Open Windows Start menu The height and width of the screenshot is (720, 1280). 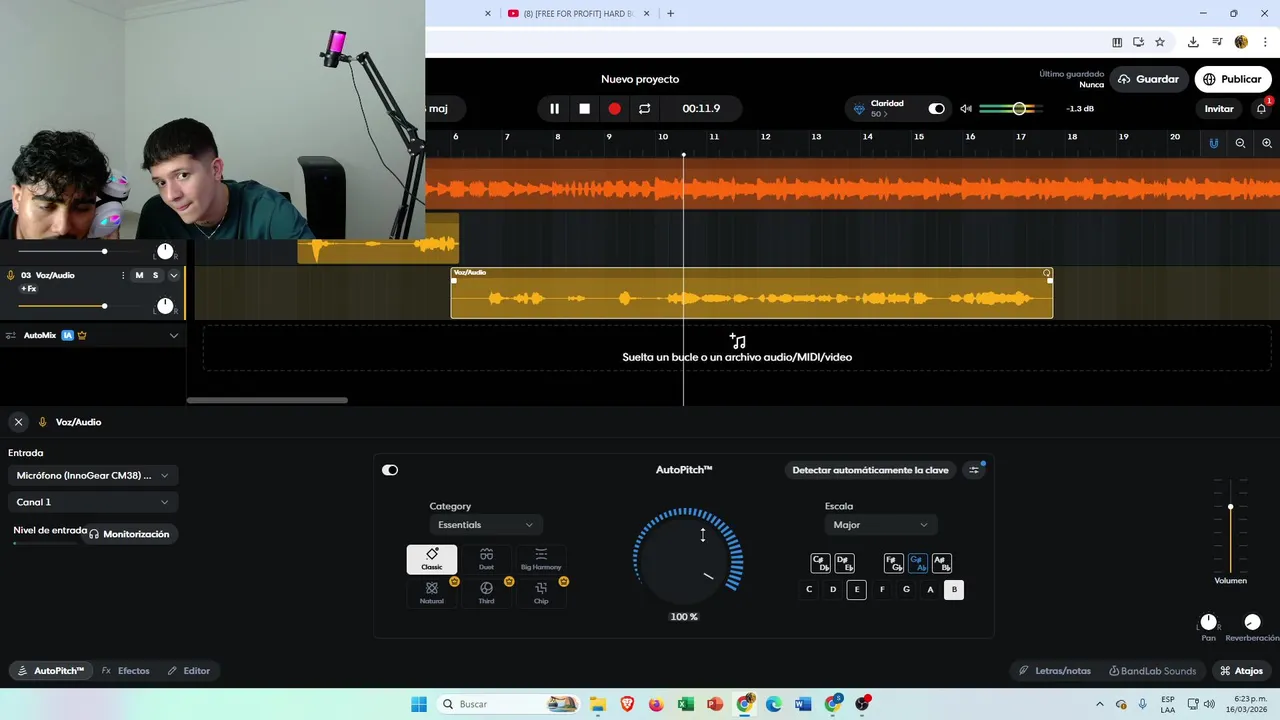tap(419, 704)
